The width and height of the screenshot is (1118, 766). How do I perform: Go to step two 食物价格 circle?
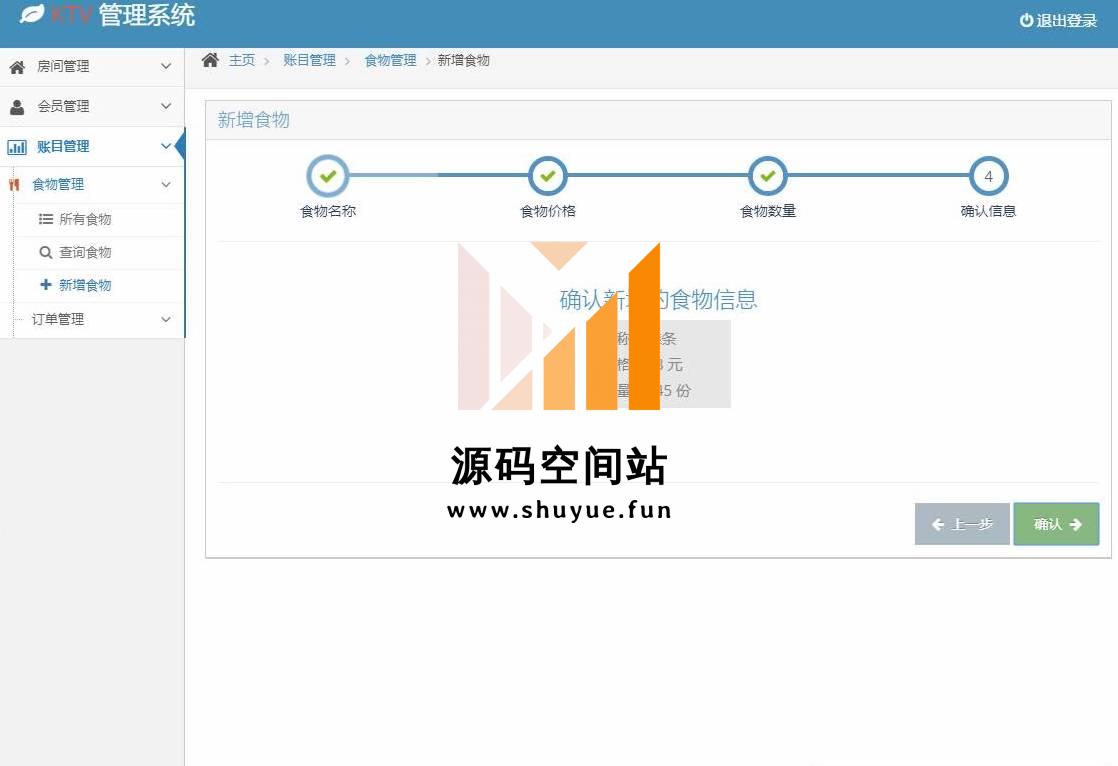[x=548, y=176]
